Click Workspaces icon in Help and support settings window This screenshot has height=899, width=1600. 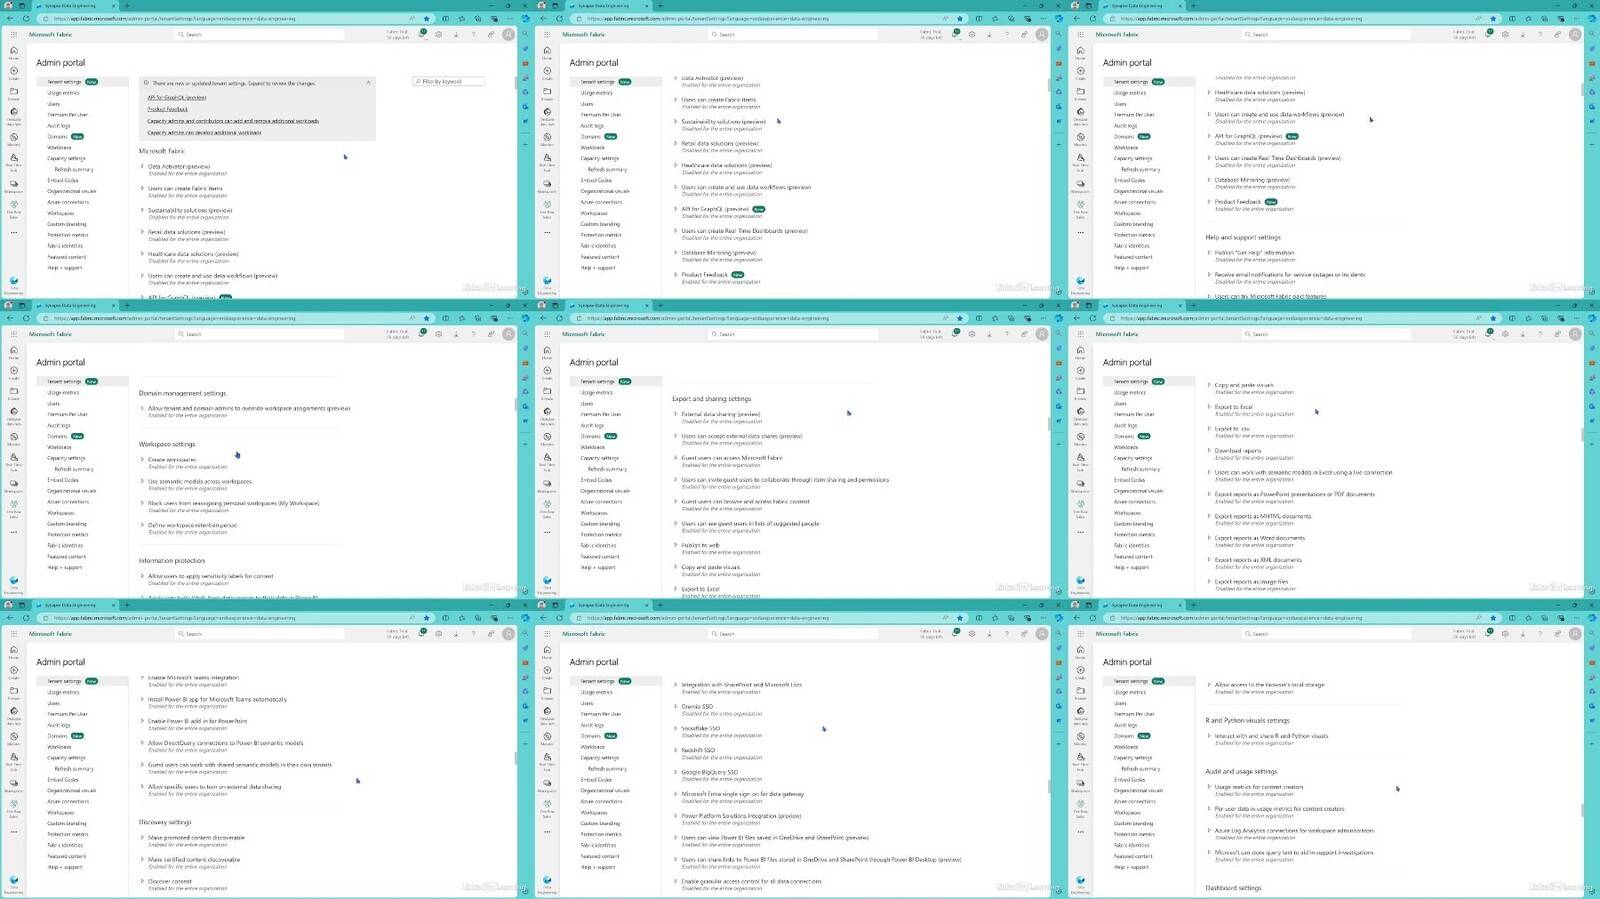[x=1080, y=183]
